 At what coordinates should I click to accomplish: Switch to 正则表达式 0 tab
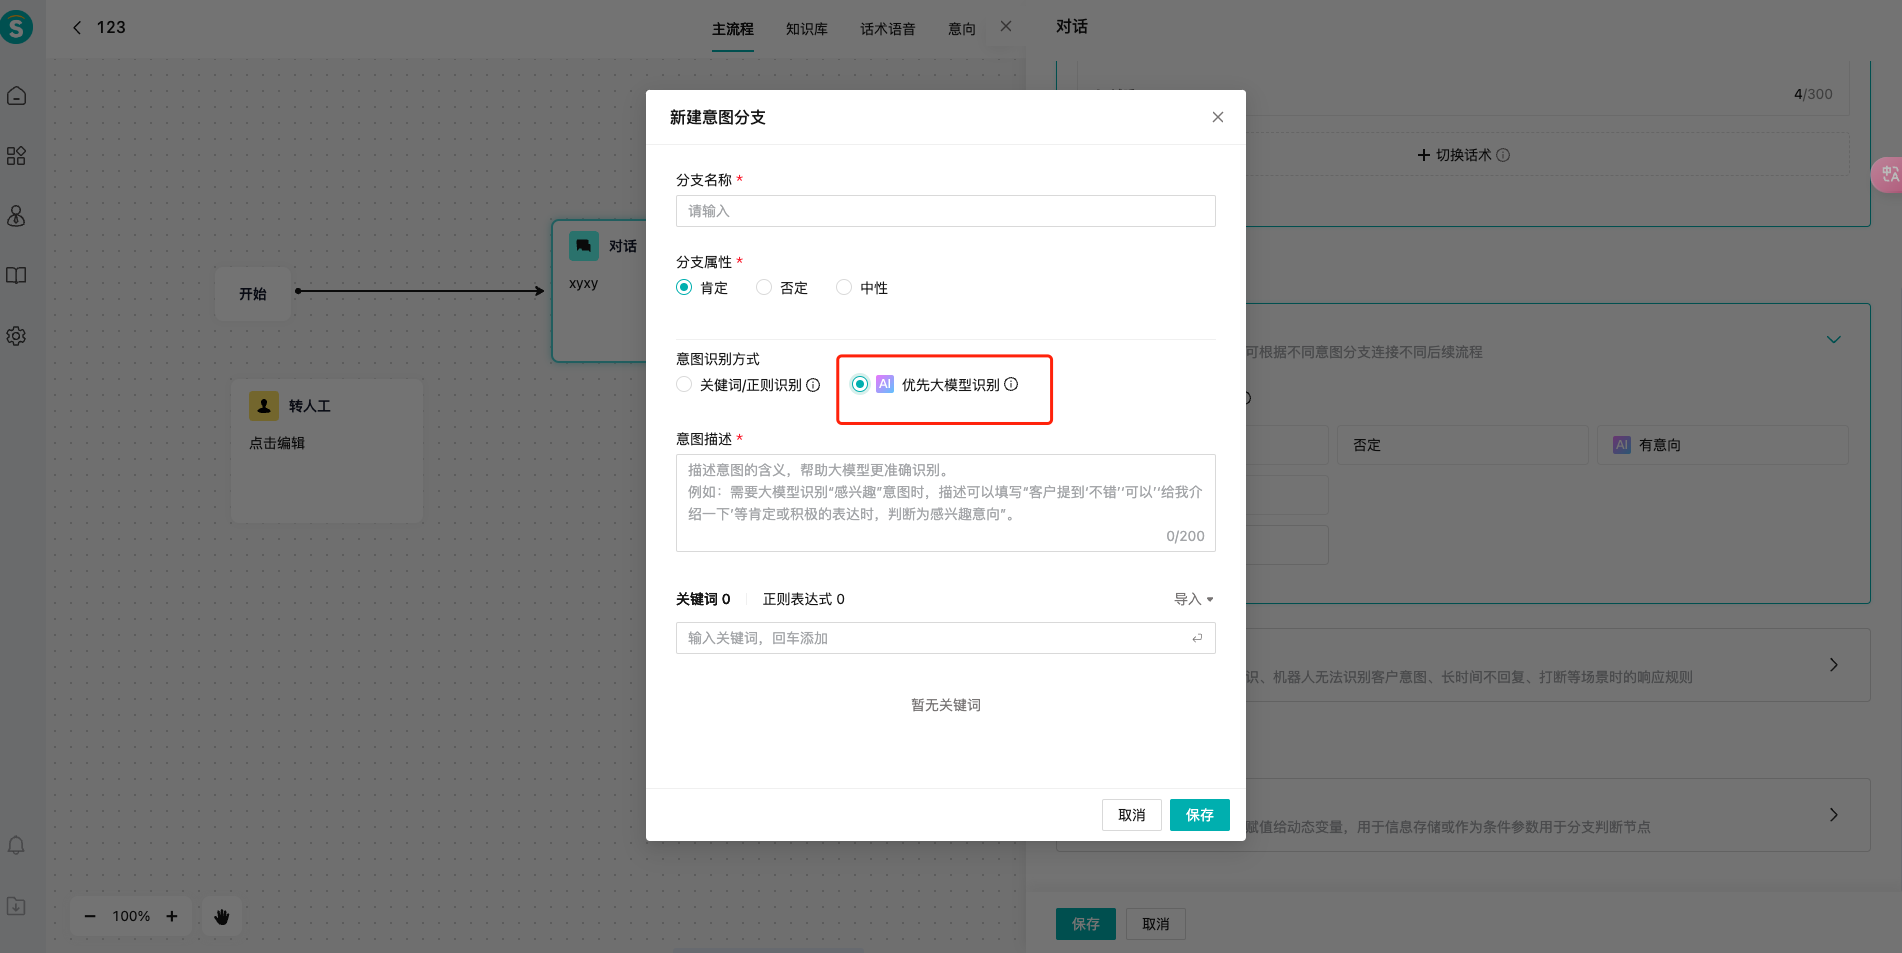(804, 599)
